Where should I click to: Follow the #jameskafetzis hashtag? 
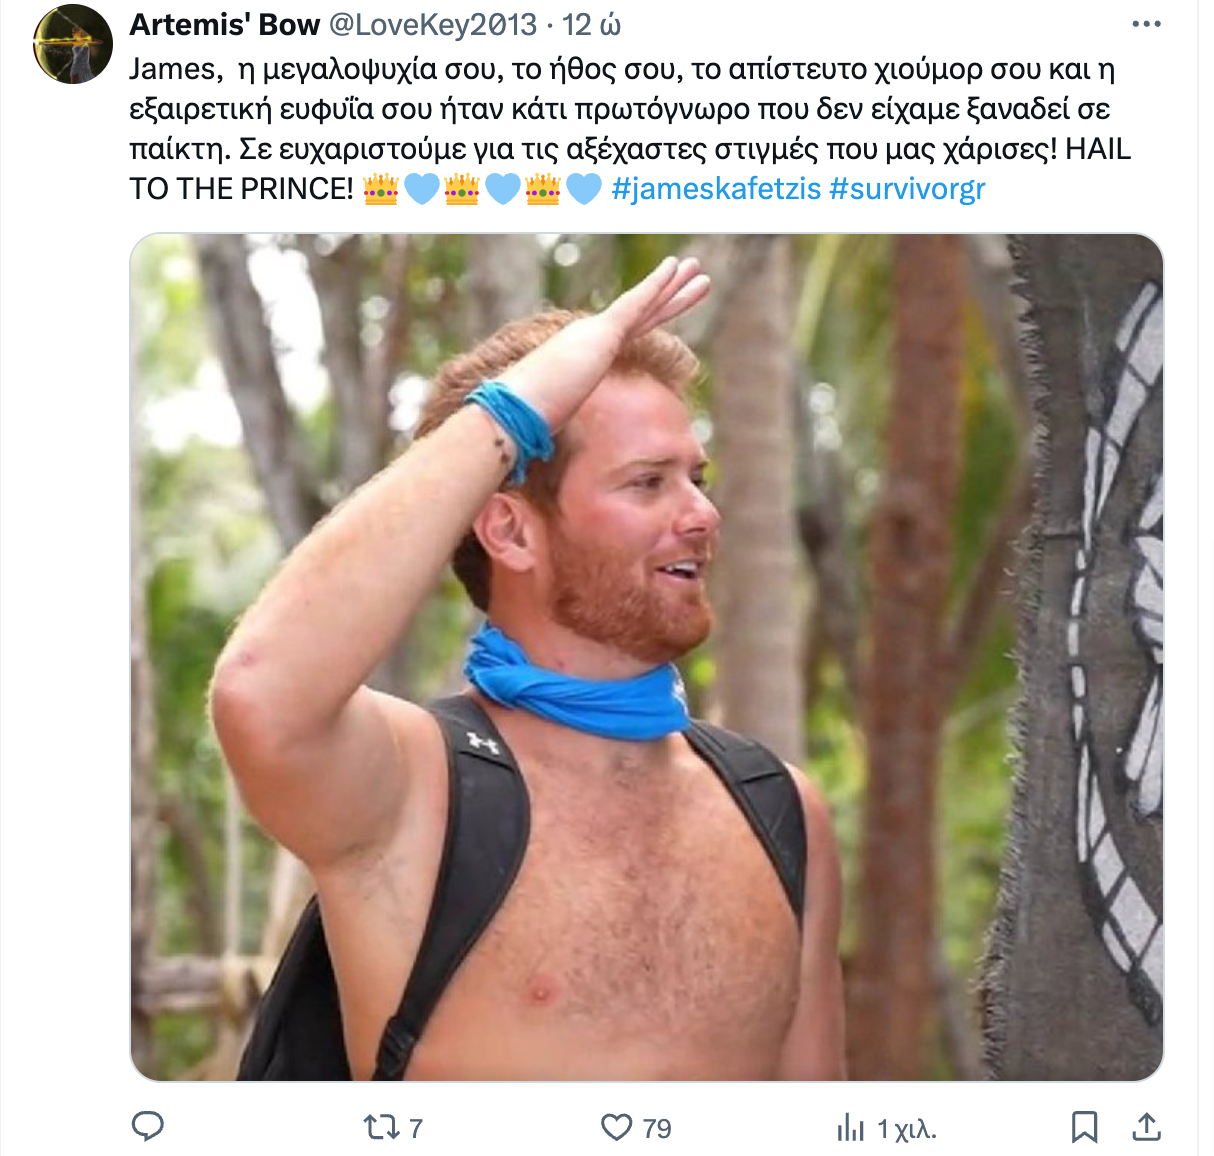pyautogui.click(x=716, y=188)
